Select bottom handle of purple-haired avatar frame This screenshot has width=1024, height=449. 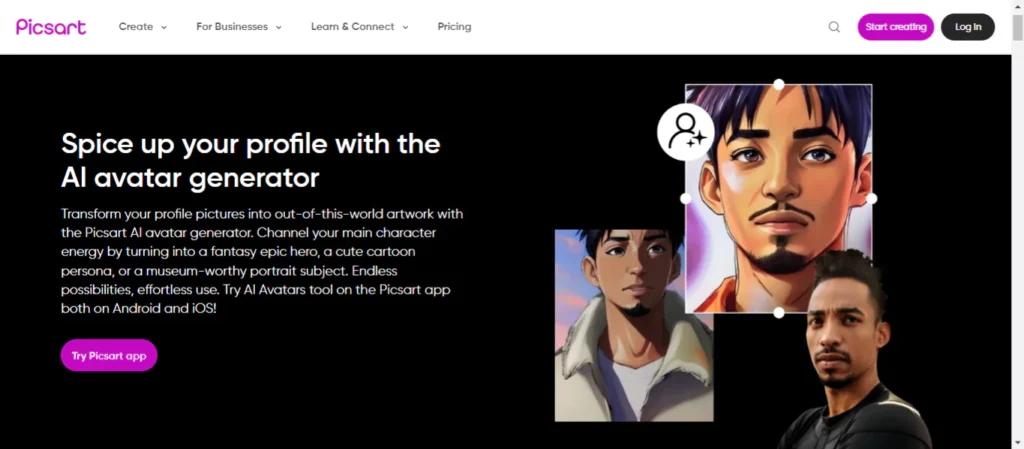tap(778, 313)
